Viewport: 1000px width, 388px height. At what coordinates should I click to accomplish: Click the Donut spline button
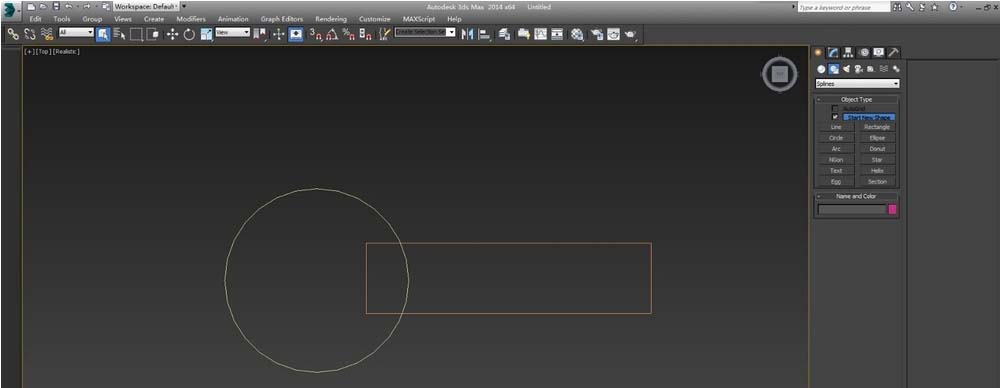(877, 149)
